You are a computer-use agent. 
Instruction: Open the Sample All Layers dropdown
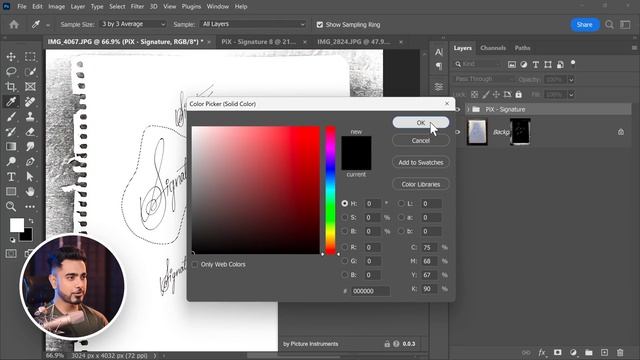point(252,24)
